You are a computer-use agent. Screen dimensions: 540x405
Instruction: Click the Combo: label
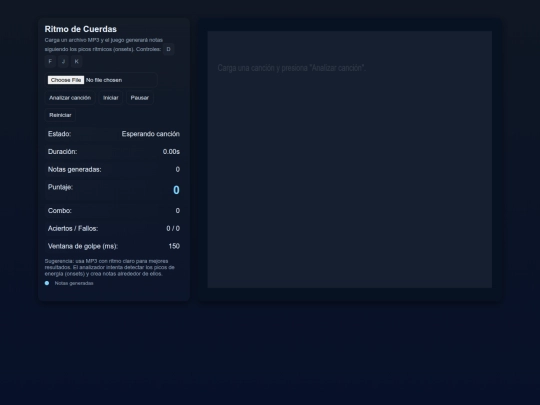click(60, 210)
